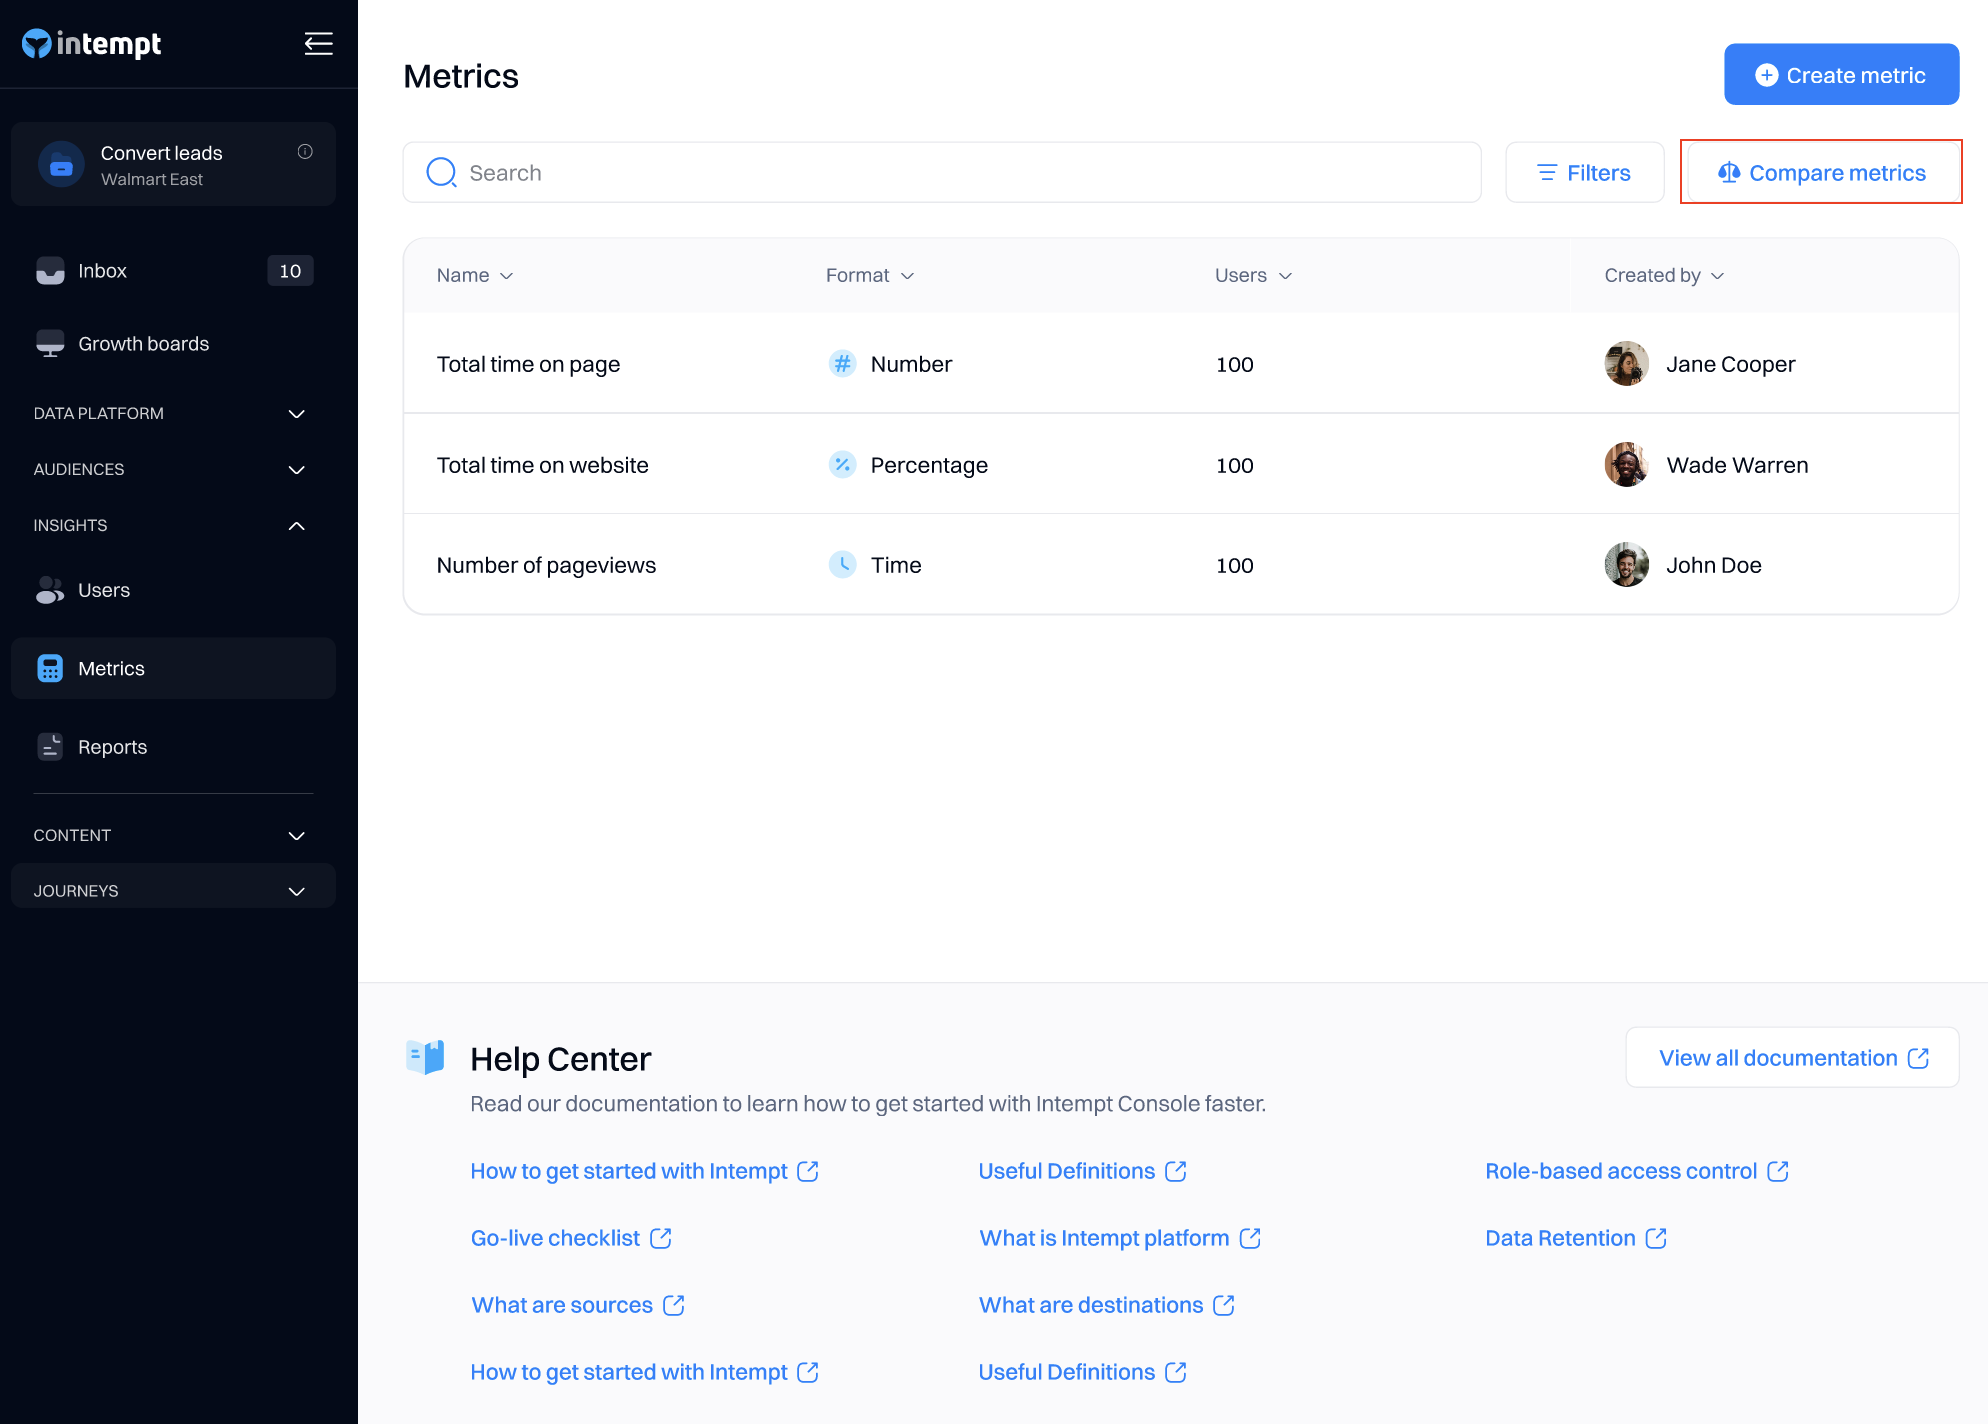Open the Filters panel
Image resolution: width=1988 pixels, height=1424 pixels.
click(1584, 173)
